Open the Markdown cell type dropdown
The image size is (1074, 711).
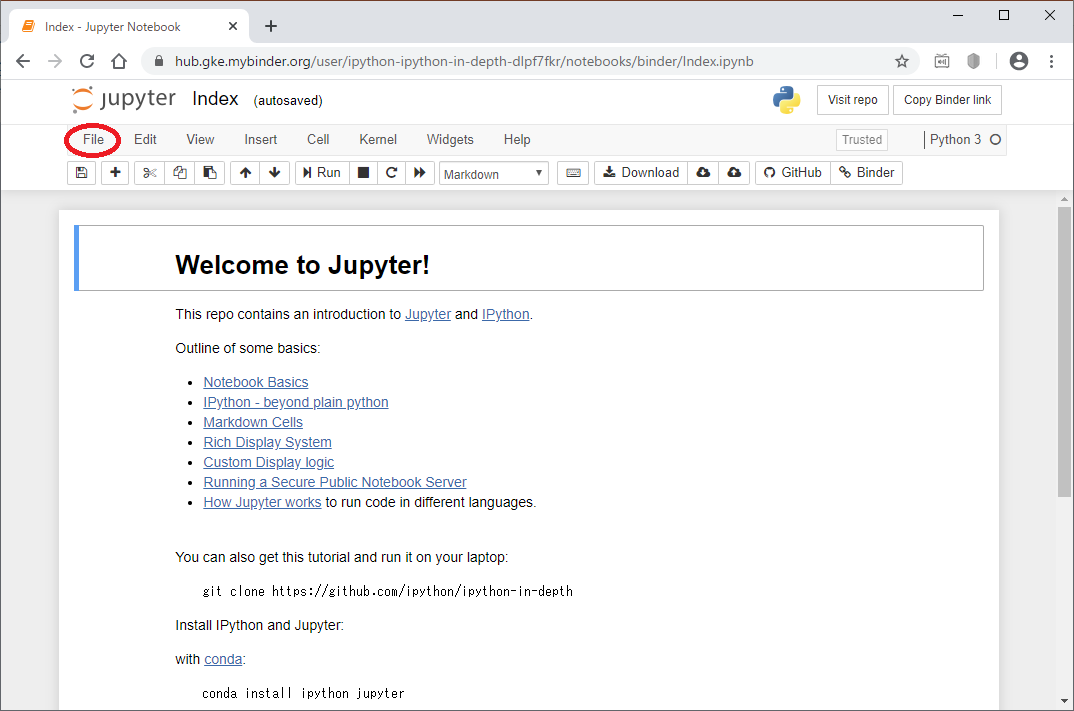(x=494, y=174)
